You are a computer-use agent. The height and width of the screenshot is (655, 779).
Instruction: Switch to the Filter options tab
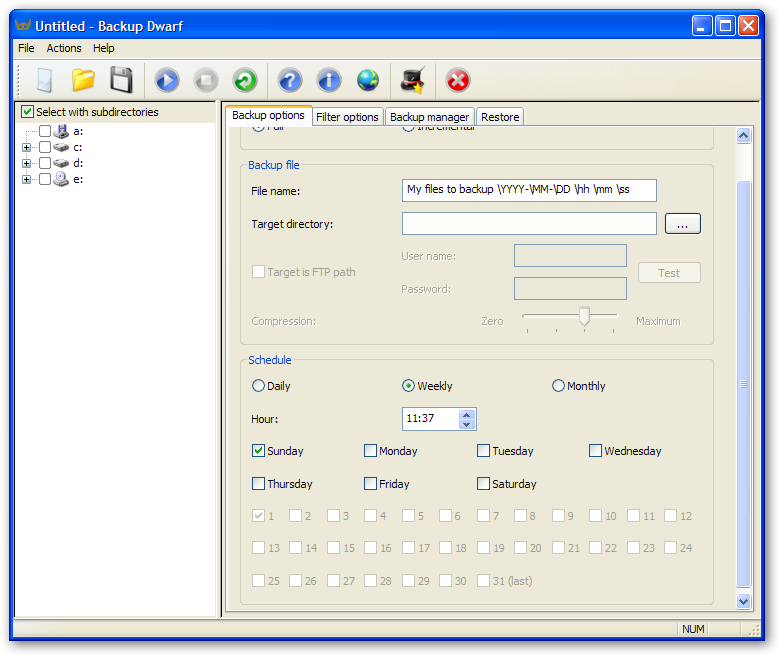pyautogui.click(x=347, y=117)
